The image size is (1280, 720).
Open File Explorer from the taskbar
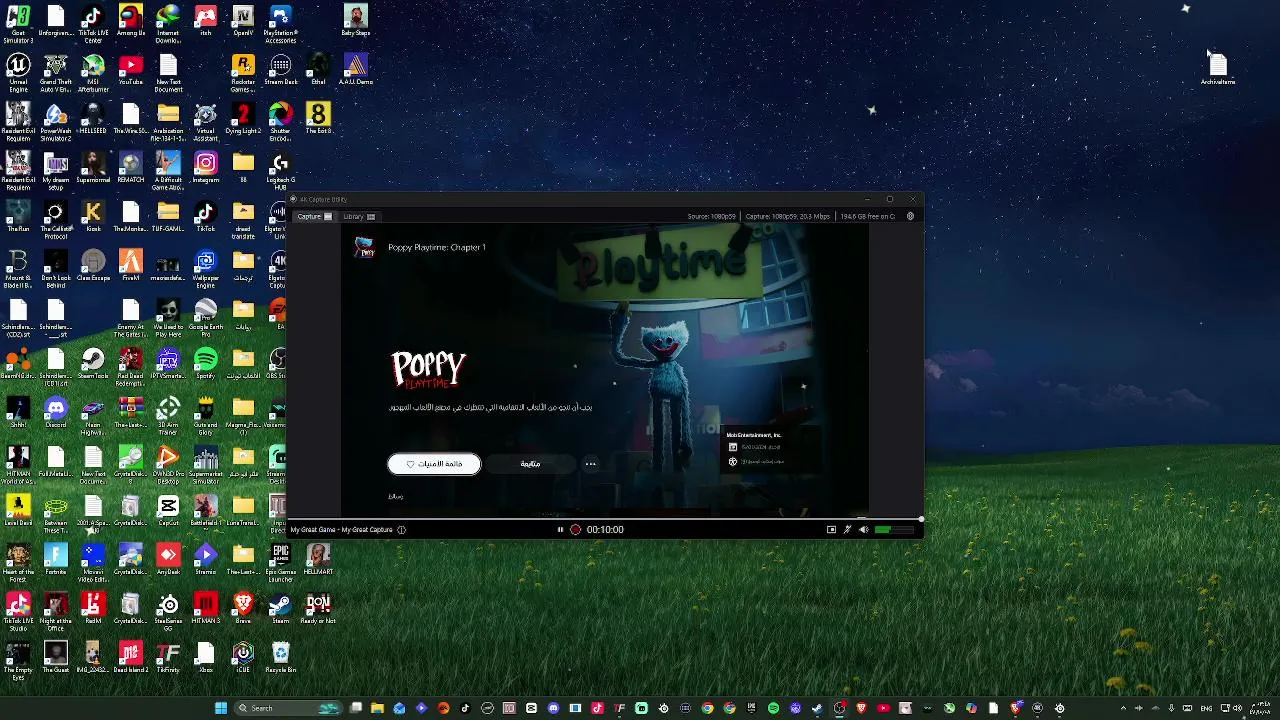click(x=377, y=708)
